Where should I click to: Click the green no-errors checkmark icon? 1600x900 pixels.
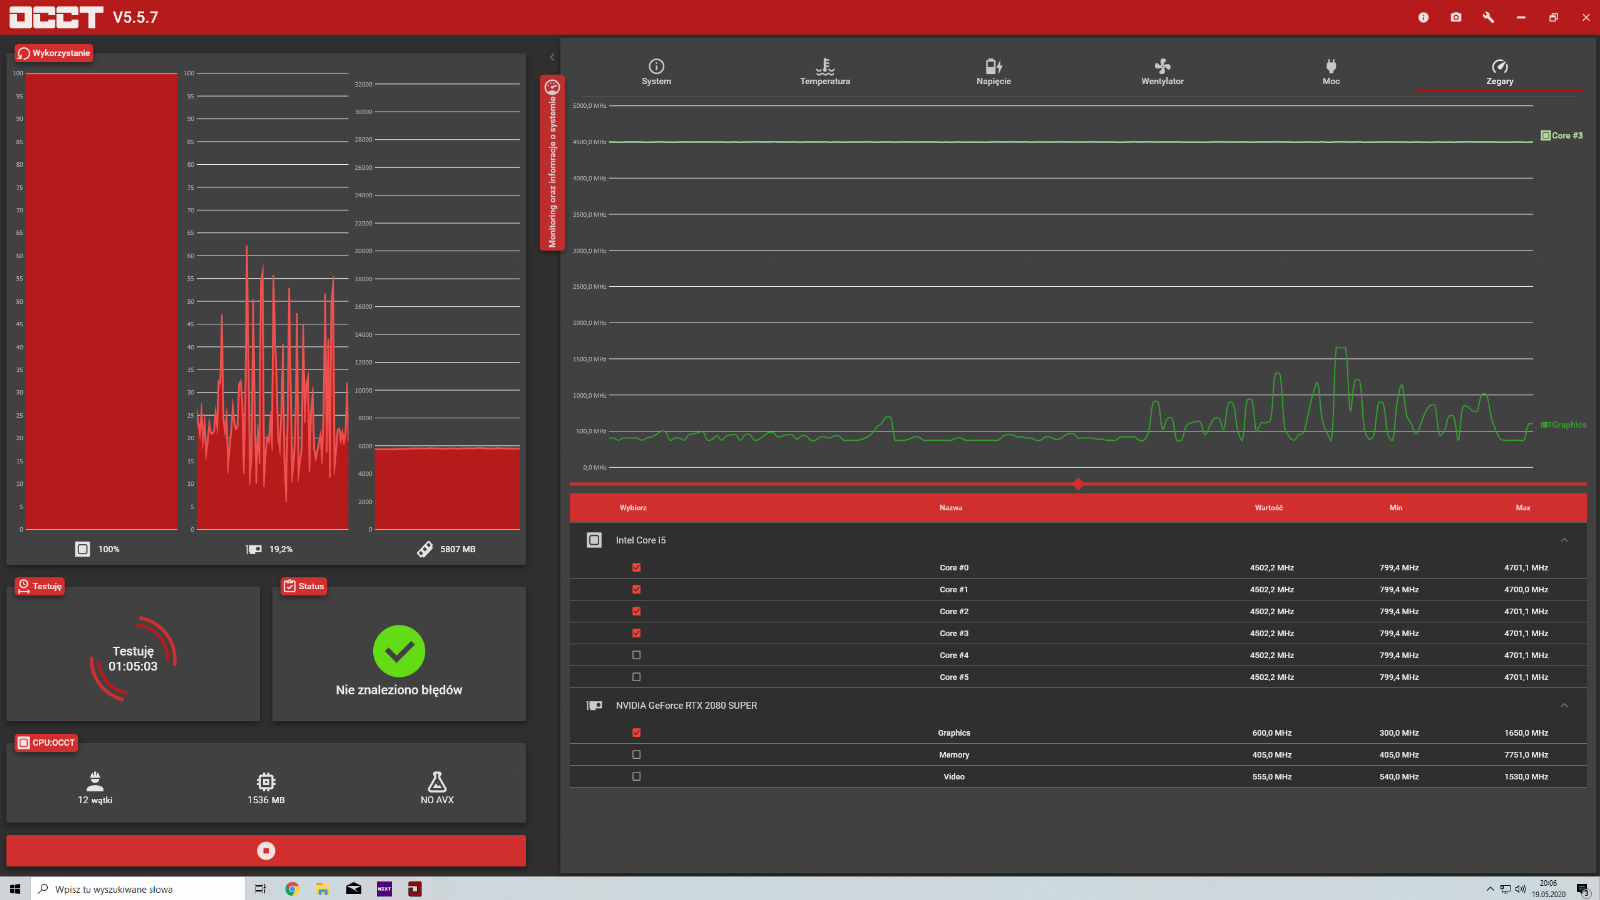[x=399, y=652]
